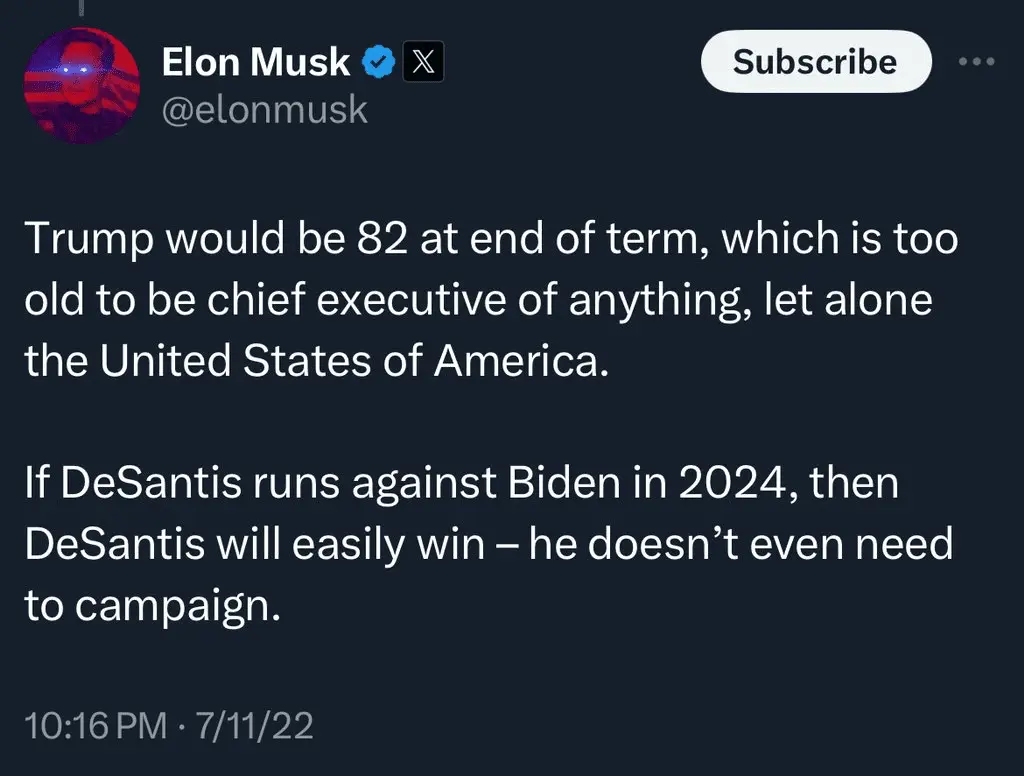Screen dimensions: 1024x776
Task: Open the @elonmusk handle link
Action: click(265, 109)
